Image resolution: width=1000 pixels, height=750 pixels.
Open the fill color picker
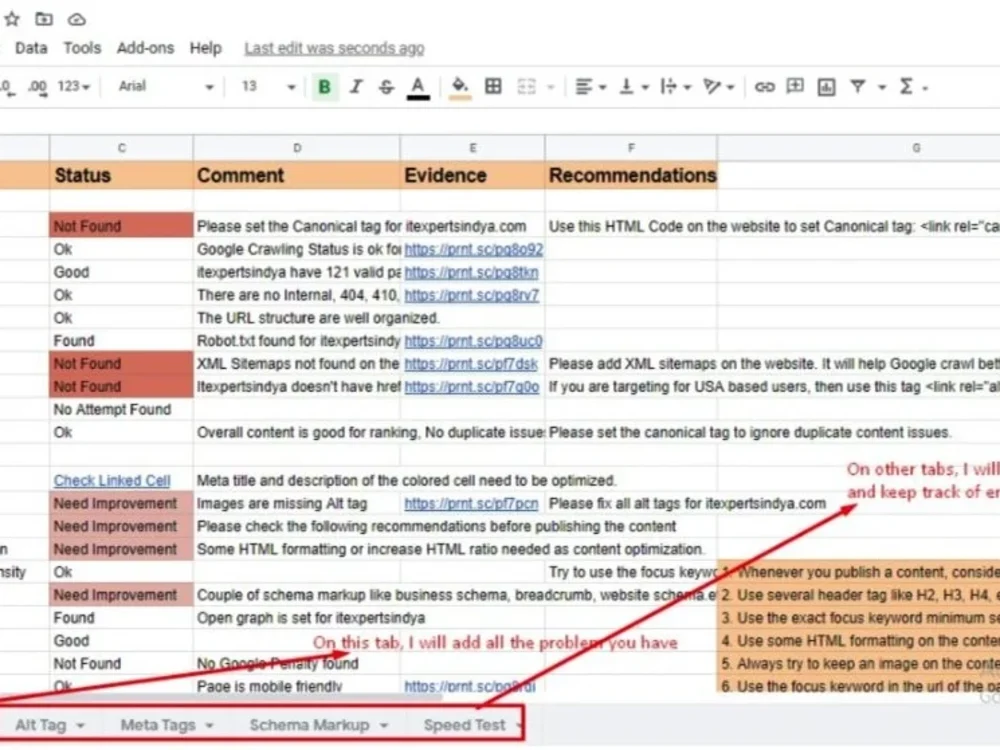coord(460,88)
